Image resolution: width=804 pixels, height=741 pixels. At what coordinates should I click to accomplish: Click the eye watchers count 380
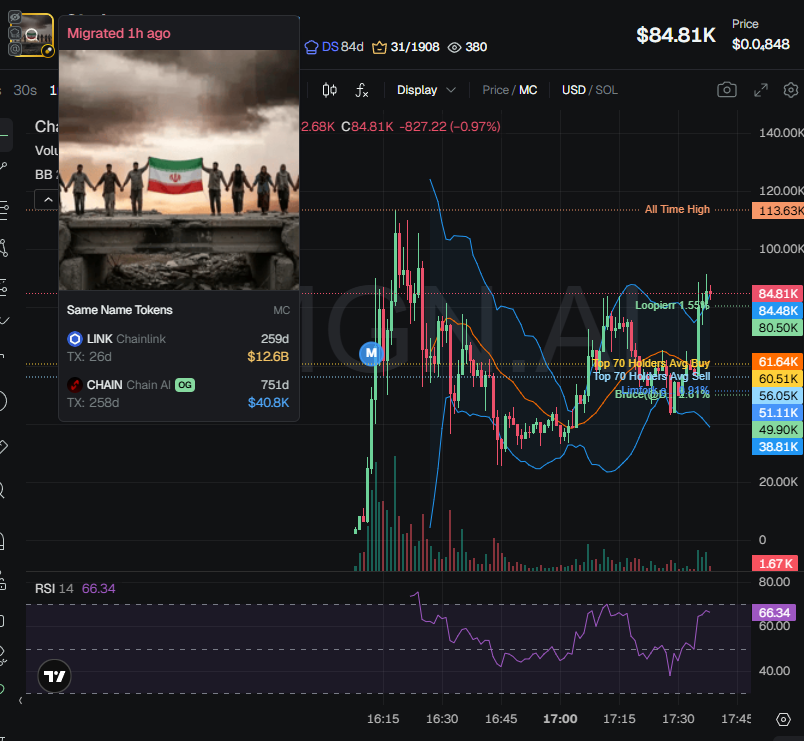coord(467,47)
